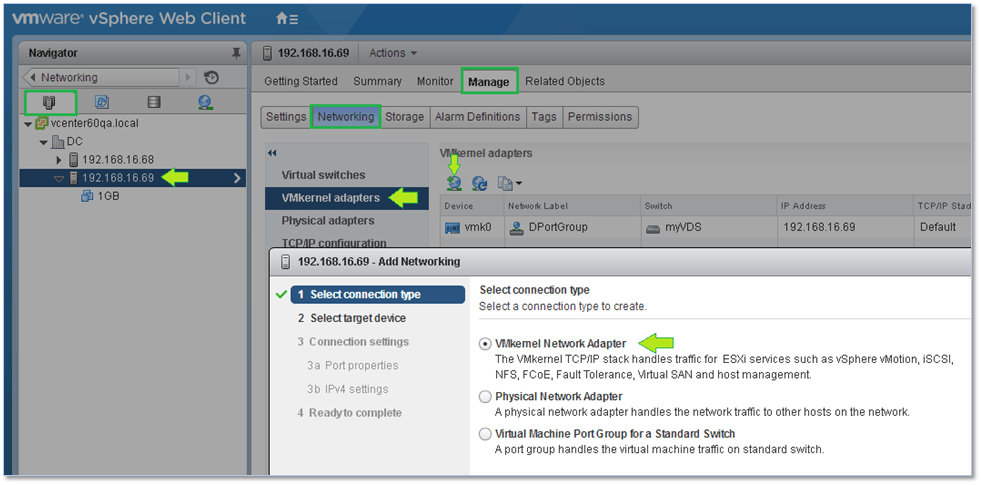Switch to the Manage tab
The height and width of the screenshot is (485, 981).
(489, 81)
